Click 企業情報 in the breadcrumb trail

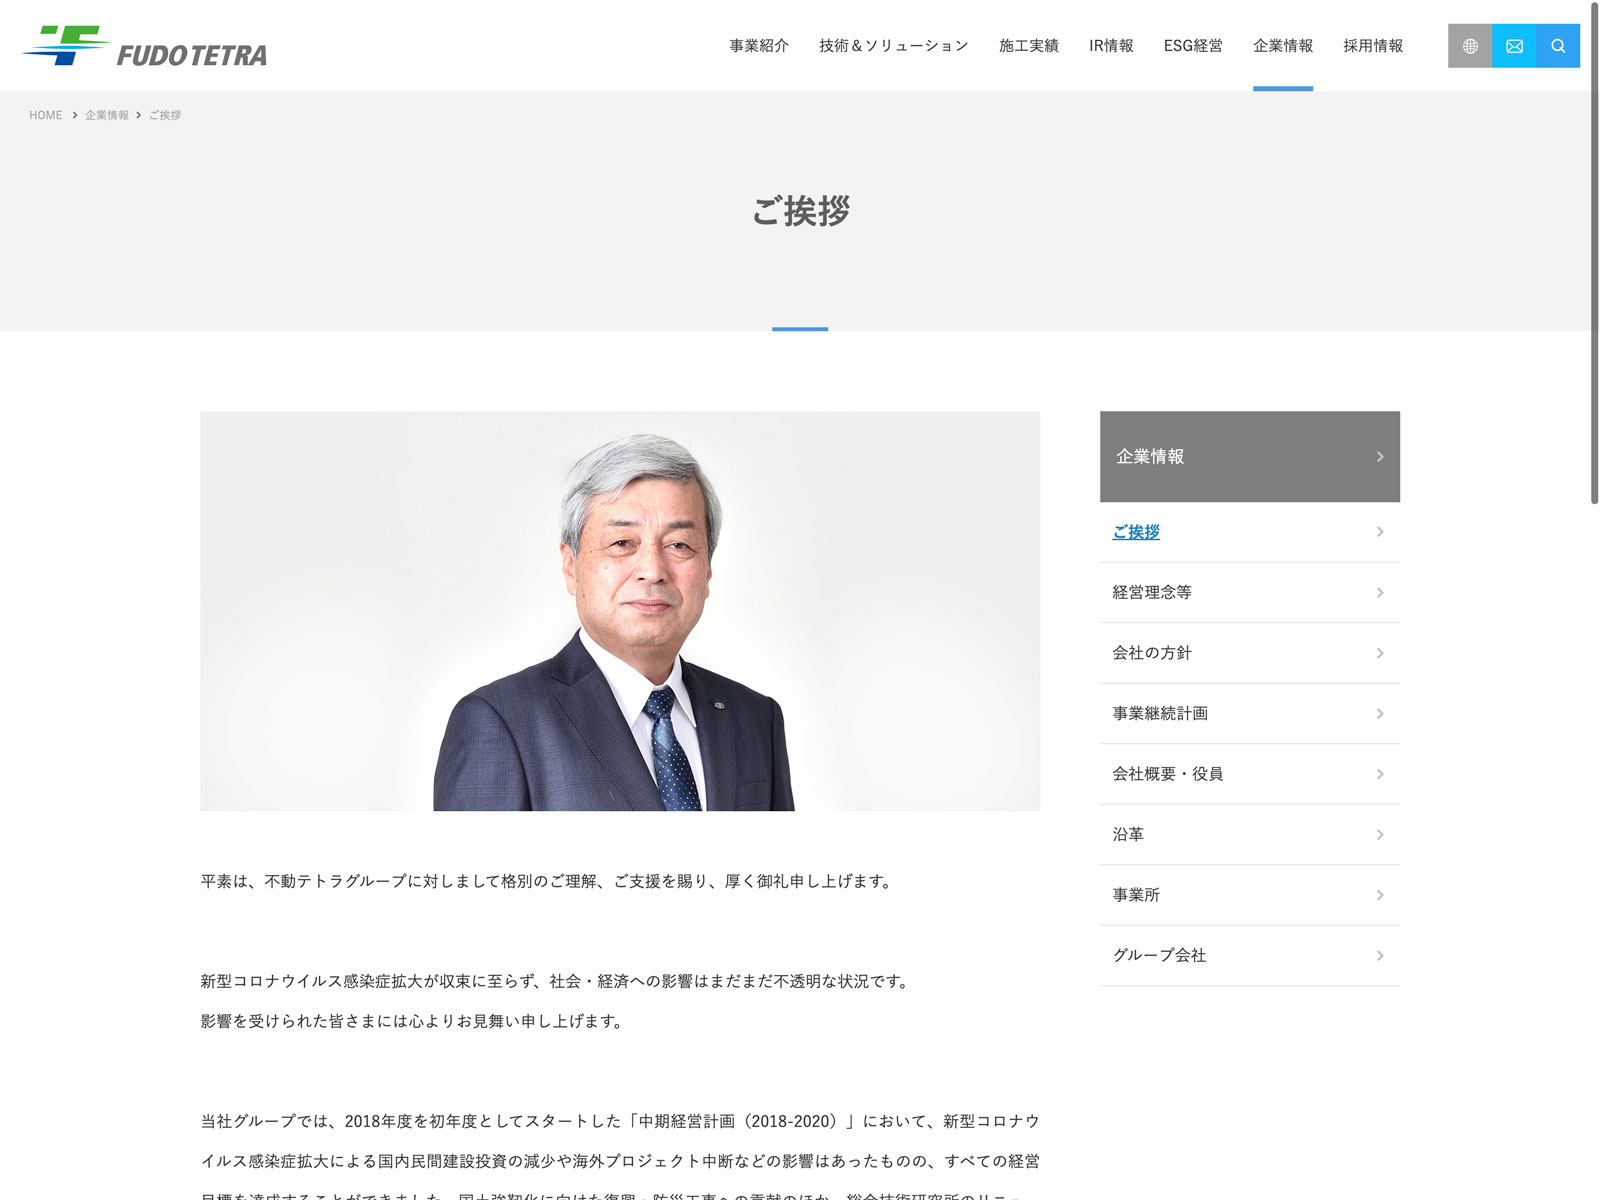(107, 115)
